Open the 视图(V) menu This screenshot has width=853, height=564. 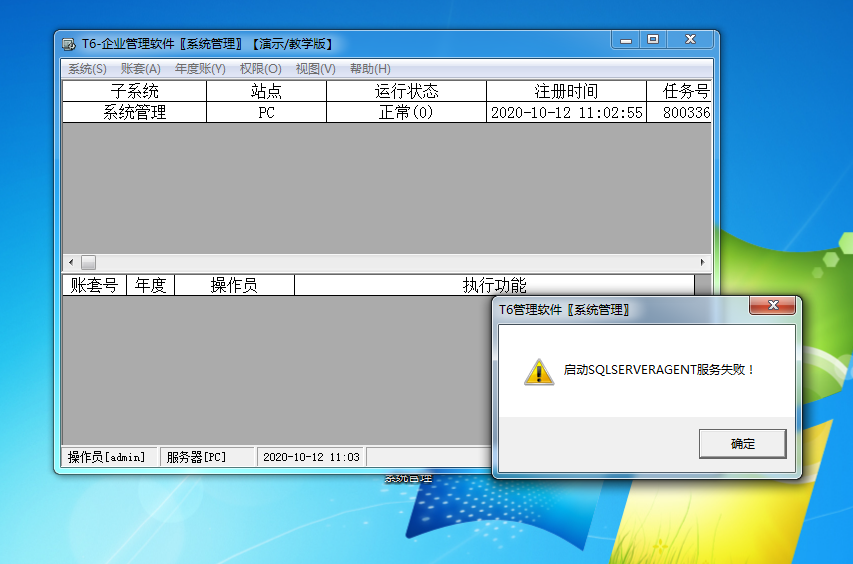click(x=315, y=69)
